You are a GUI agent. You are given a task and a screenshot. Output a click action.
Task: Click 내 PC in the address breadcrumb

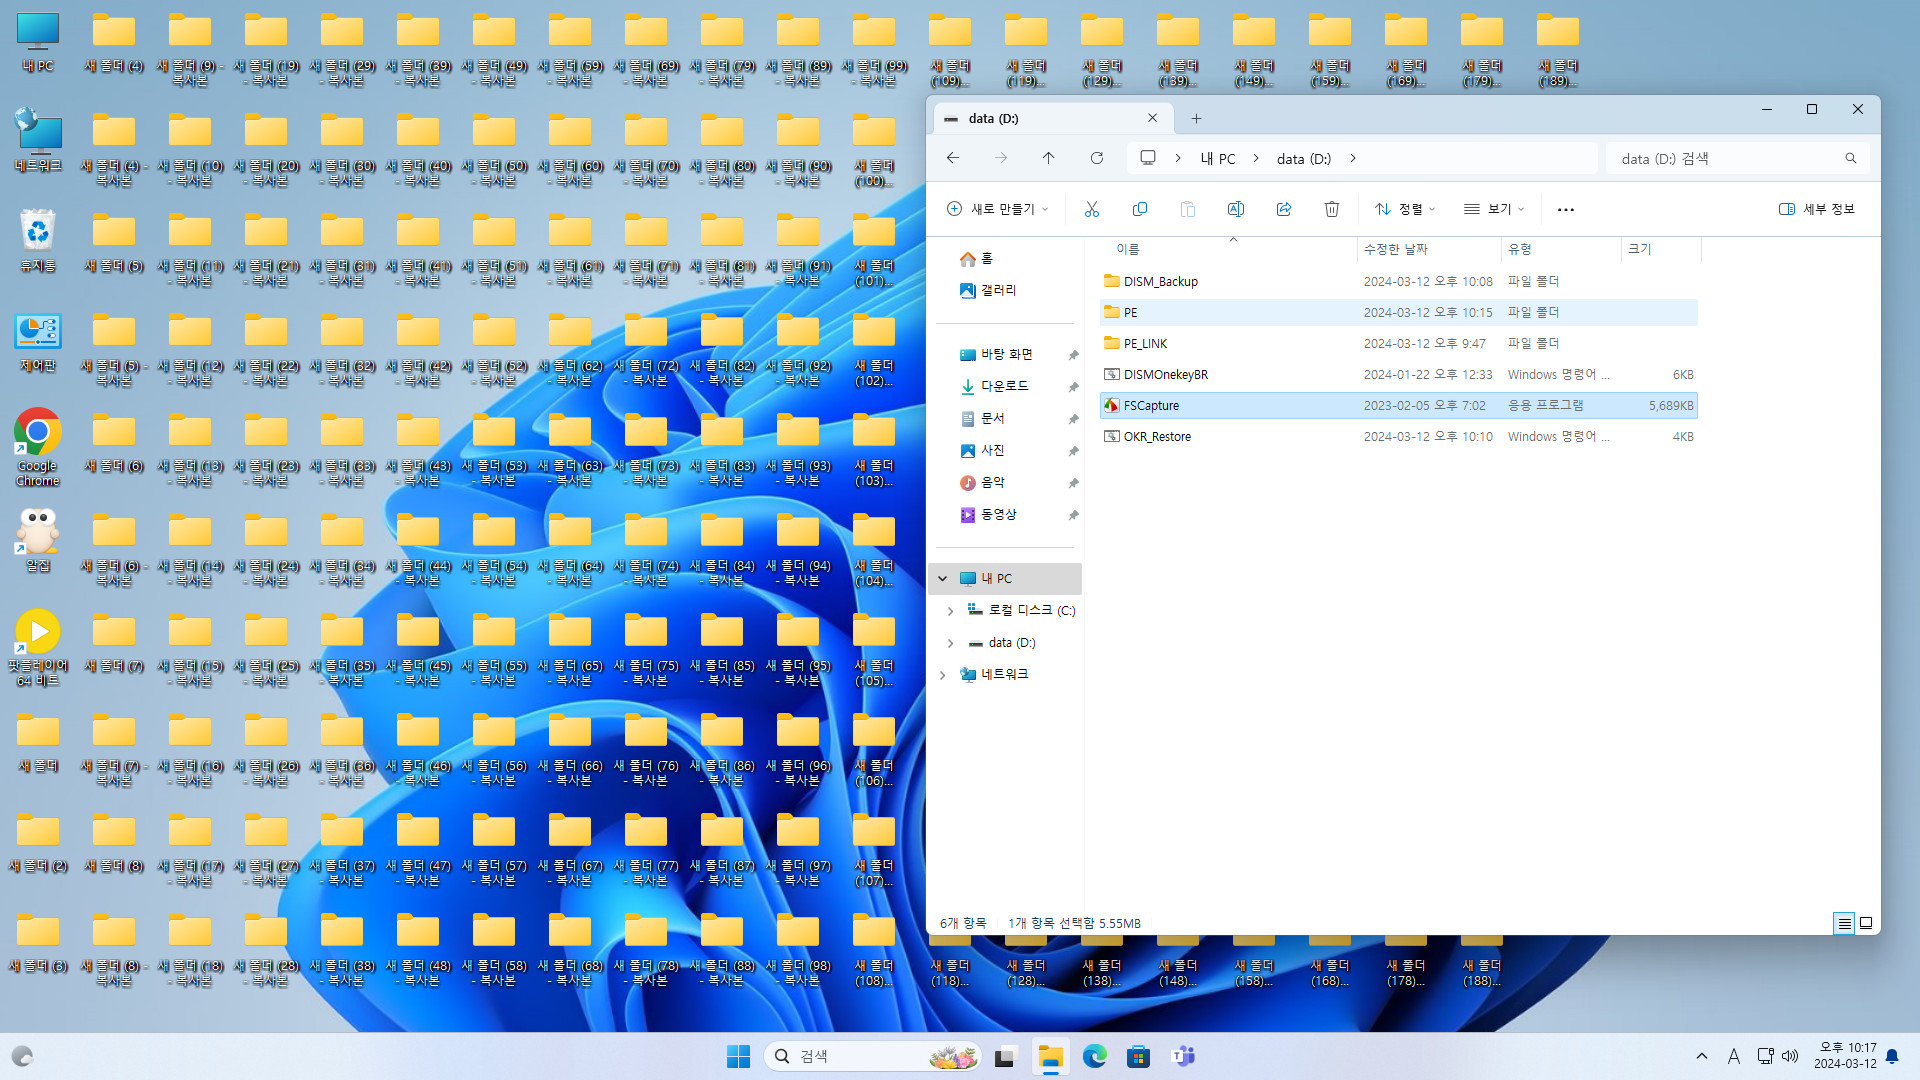pos(1218,158)
